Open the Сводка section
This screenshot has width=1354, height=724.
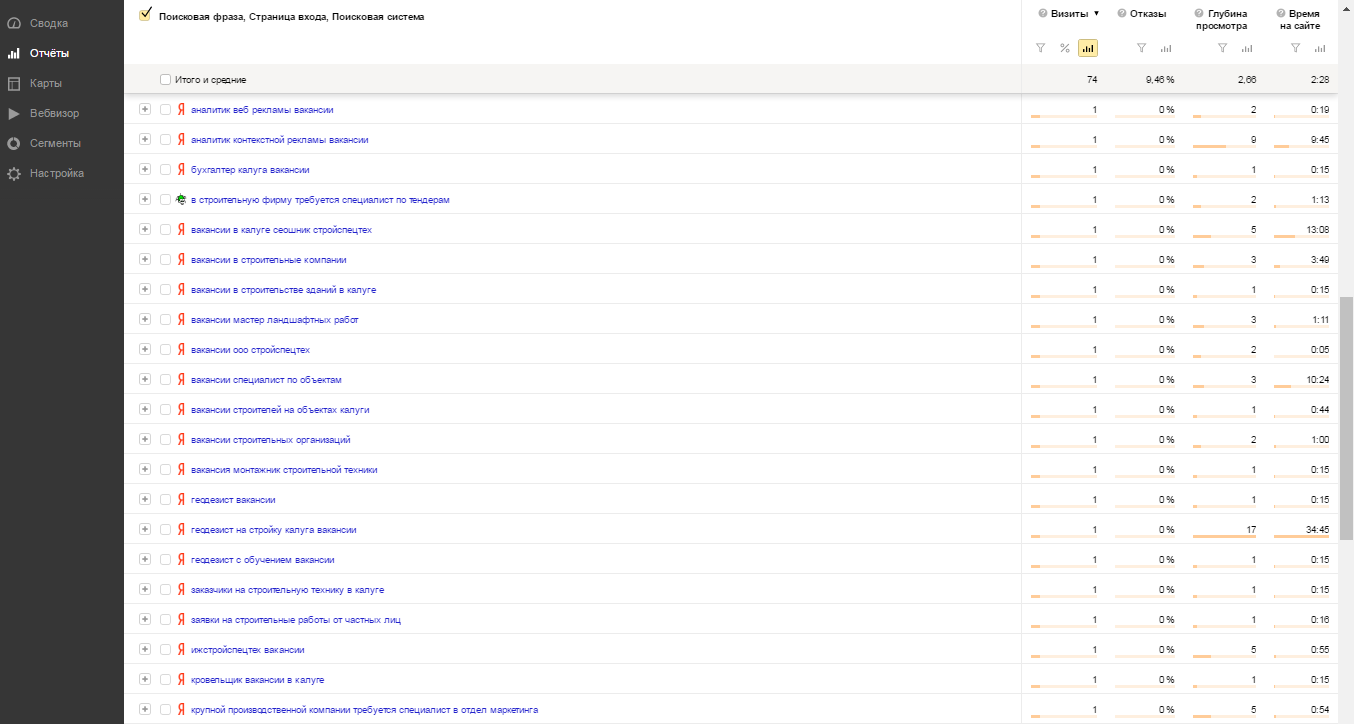coord(49,23)
